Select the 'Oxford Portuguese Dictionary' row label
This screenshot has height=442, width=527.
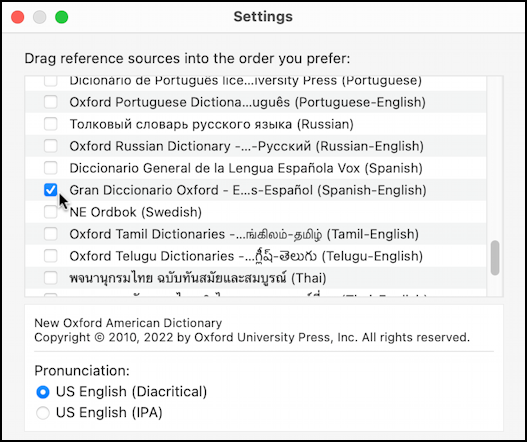[x=247, y=102]
